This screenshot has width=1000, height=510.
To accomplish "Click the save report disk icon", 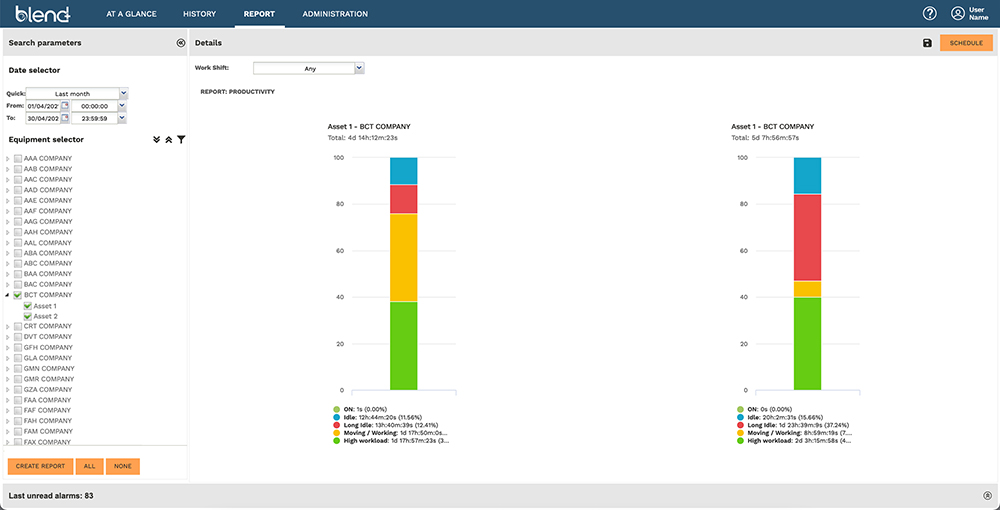I will (x=927, y=43).
